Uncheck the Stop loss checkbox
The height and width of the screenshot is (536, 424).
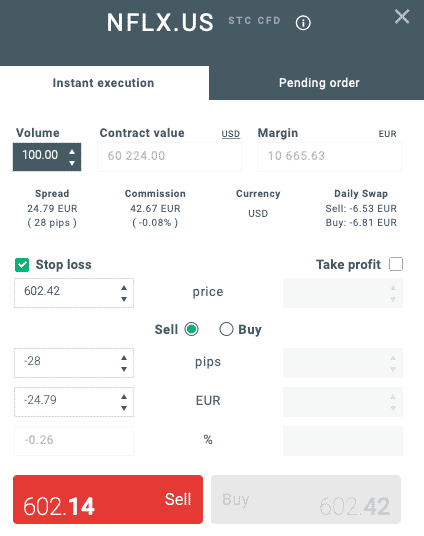coord(22,265)
